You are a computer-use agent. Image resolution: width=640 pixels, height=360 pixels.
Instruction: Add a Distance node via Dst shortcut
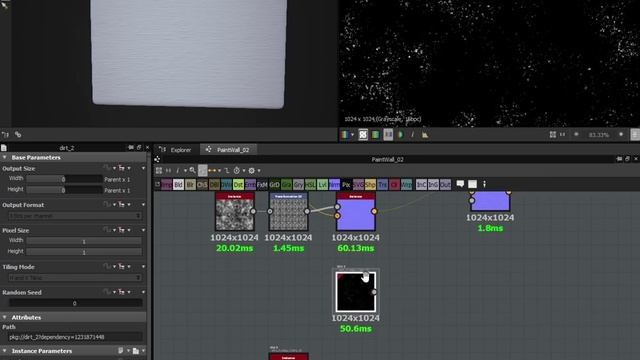tap(238, 185)
